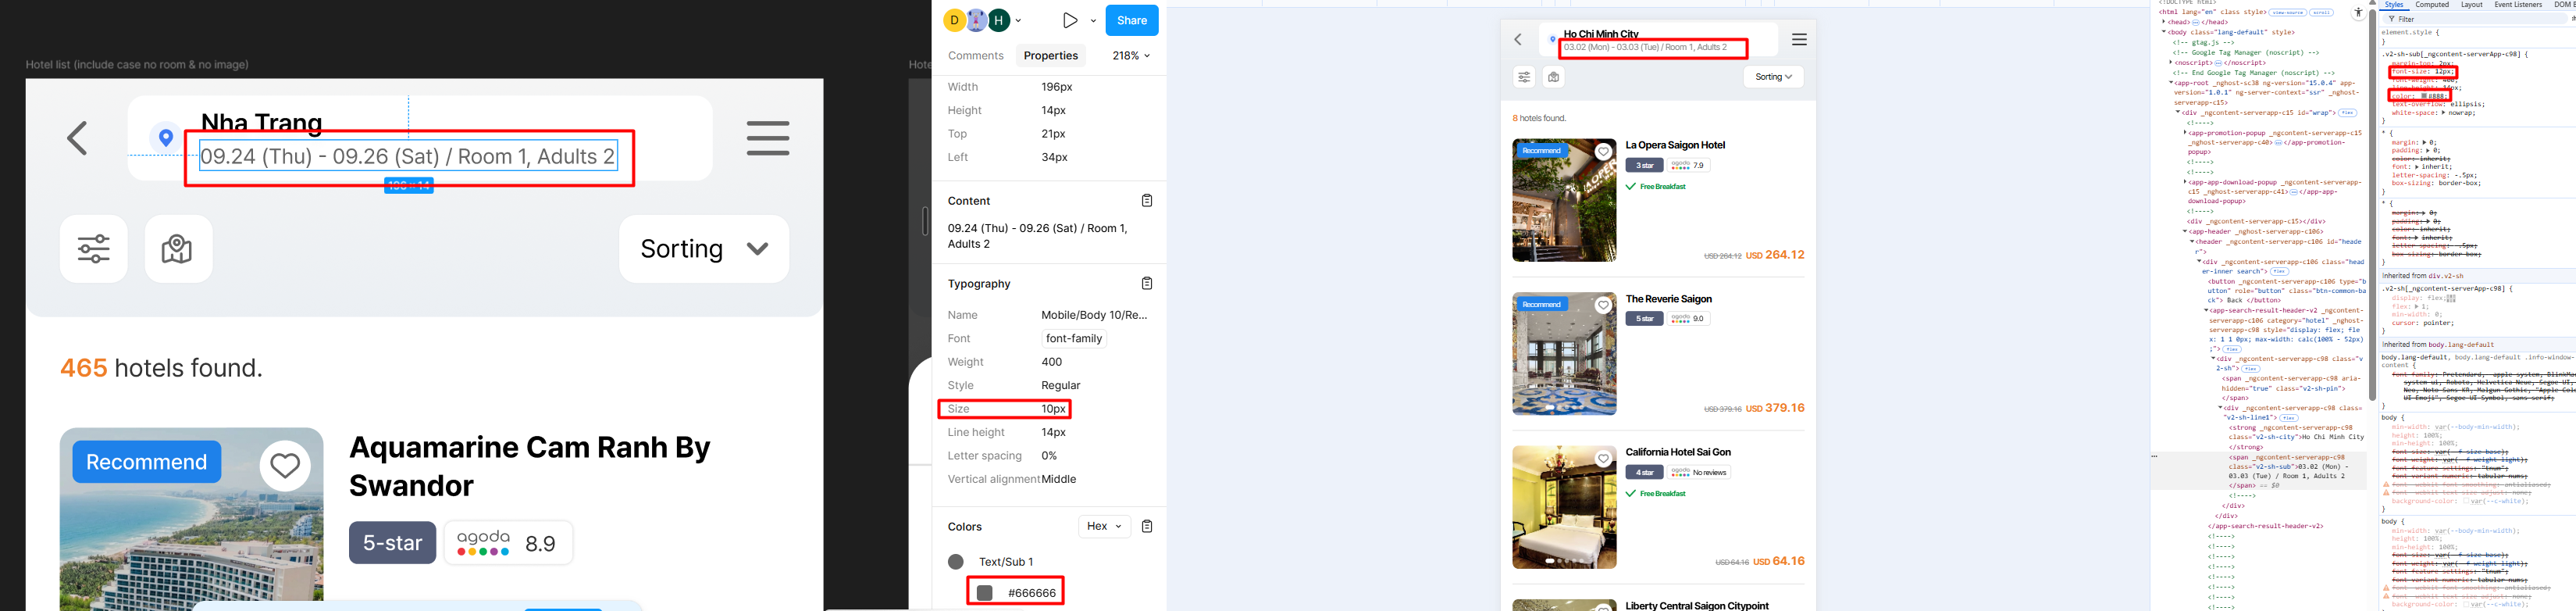Open the 218% zoom level dropdown

[1131, 56]
